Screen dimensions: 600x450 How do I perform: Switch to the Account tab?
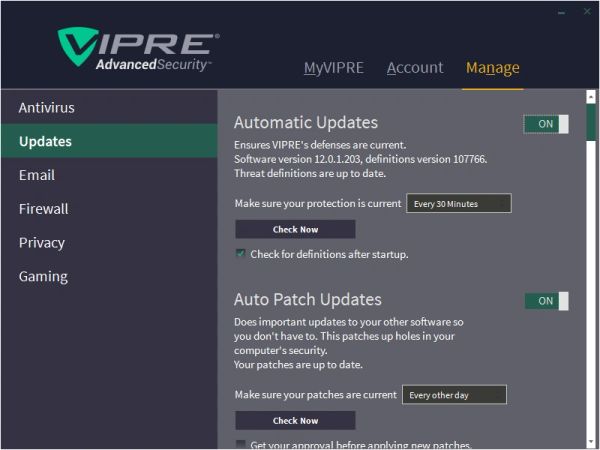click(x=415, y=68)
